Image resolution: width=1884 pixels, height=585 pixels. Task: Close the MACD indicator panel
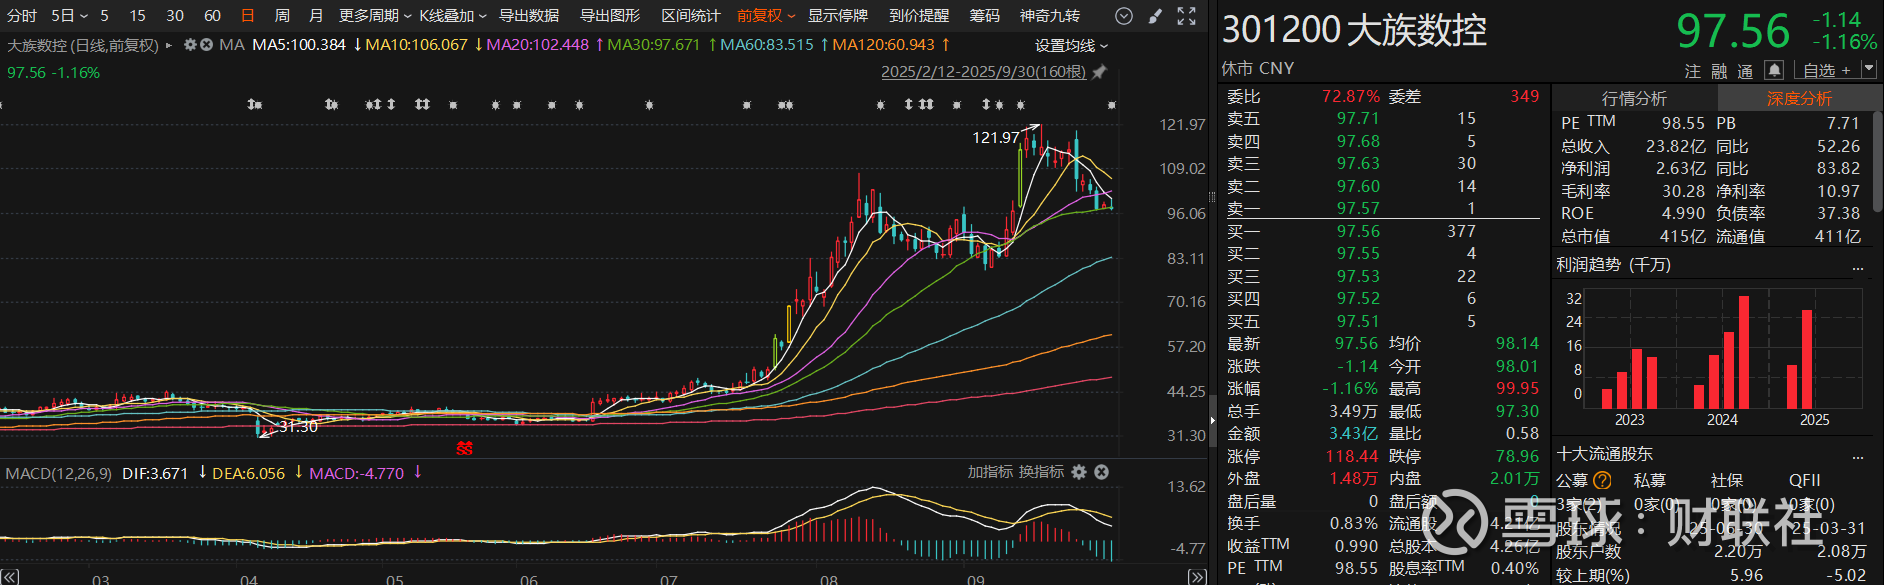[1101, 472]
